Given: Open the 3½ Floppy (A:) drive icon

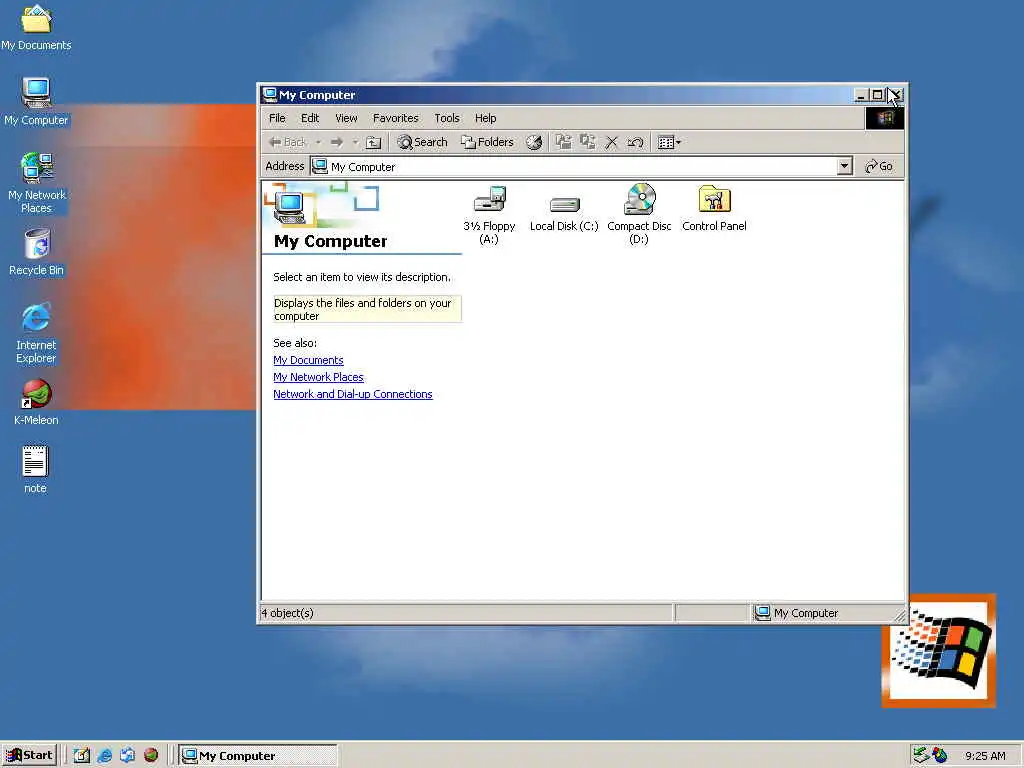Looking at the screenshot, I should click(x=489, y=199).
